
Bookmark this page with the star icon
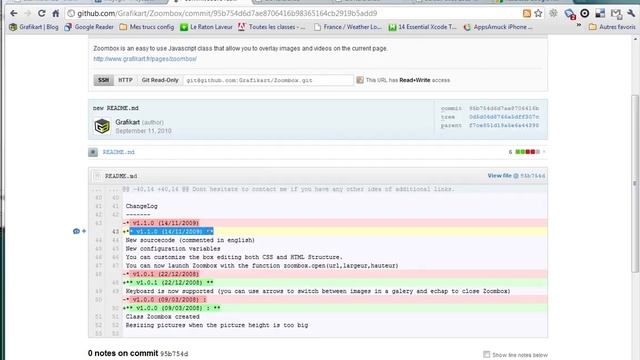538,13
